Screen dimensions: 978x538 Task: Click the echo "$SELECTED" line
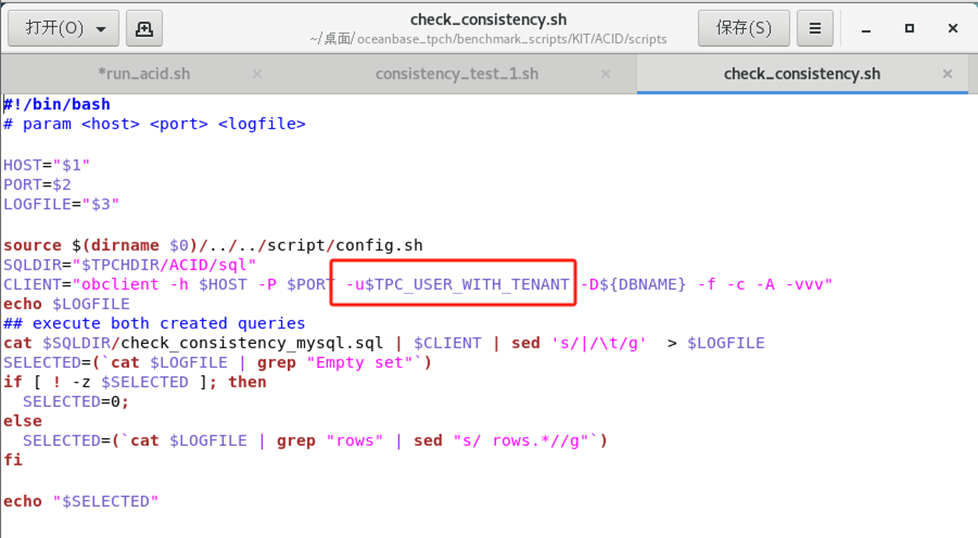point(81,501)
